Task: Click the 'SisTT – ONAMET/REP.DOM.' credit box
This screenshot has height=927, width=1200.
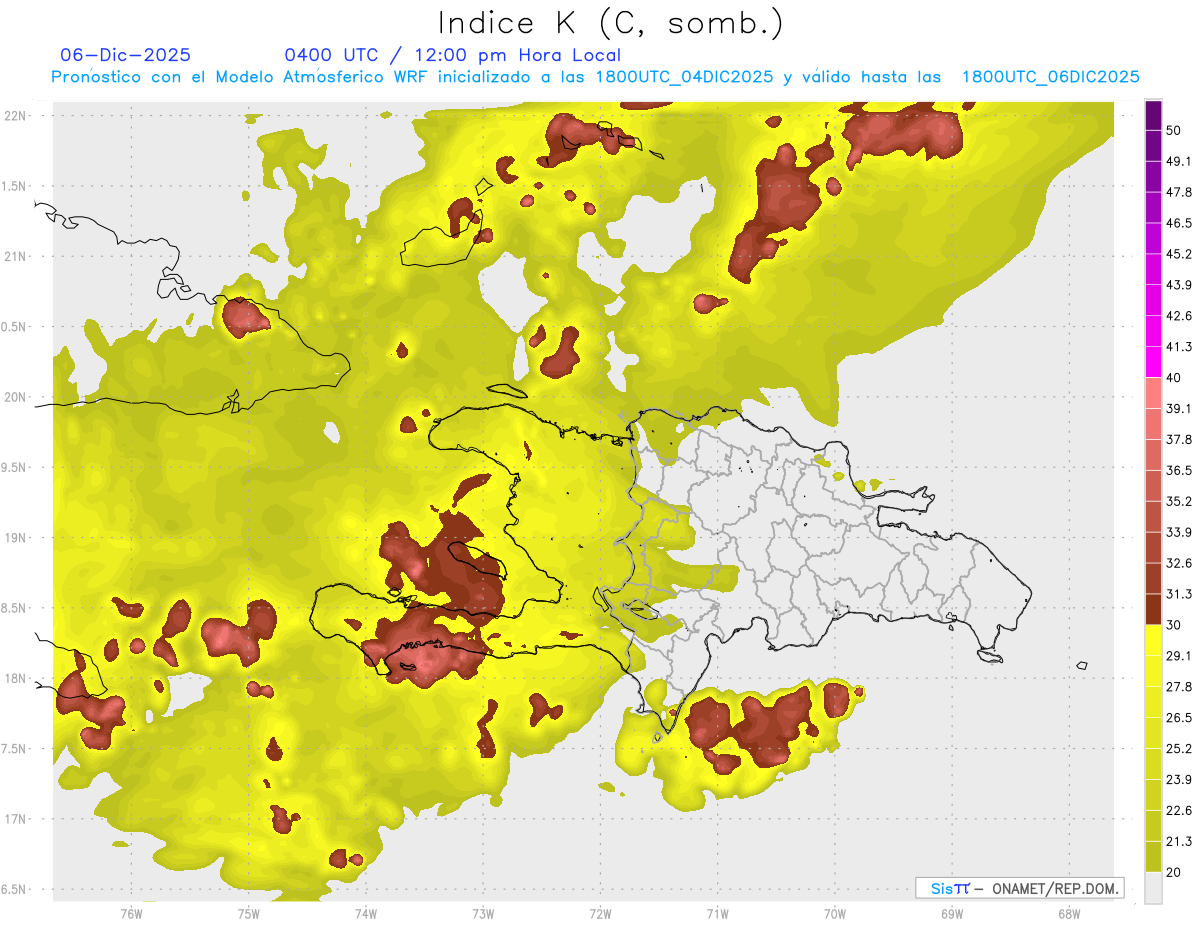Action: coord(1019,888)
